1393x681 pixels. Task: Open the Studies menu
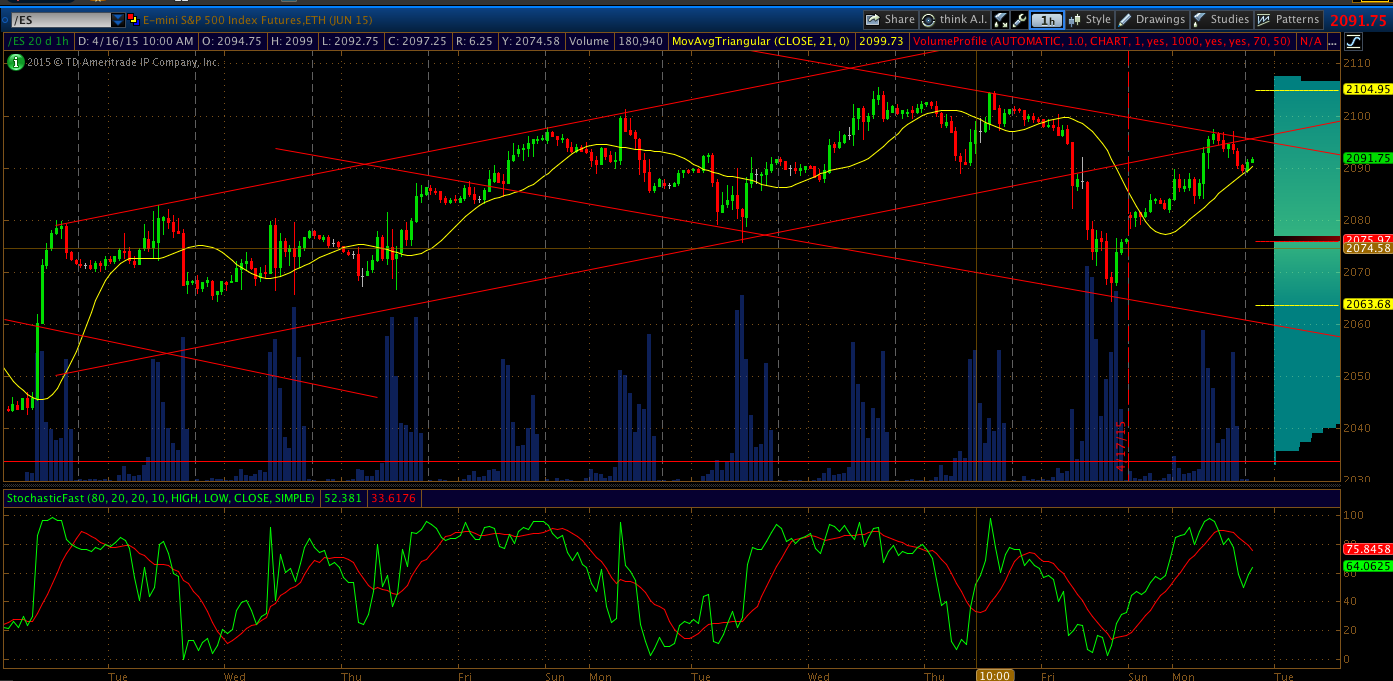(x=1221, y=19)
